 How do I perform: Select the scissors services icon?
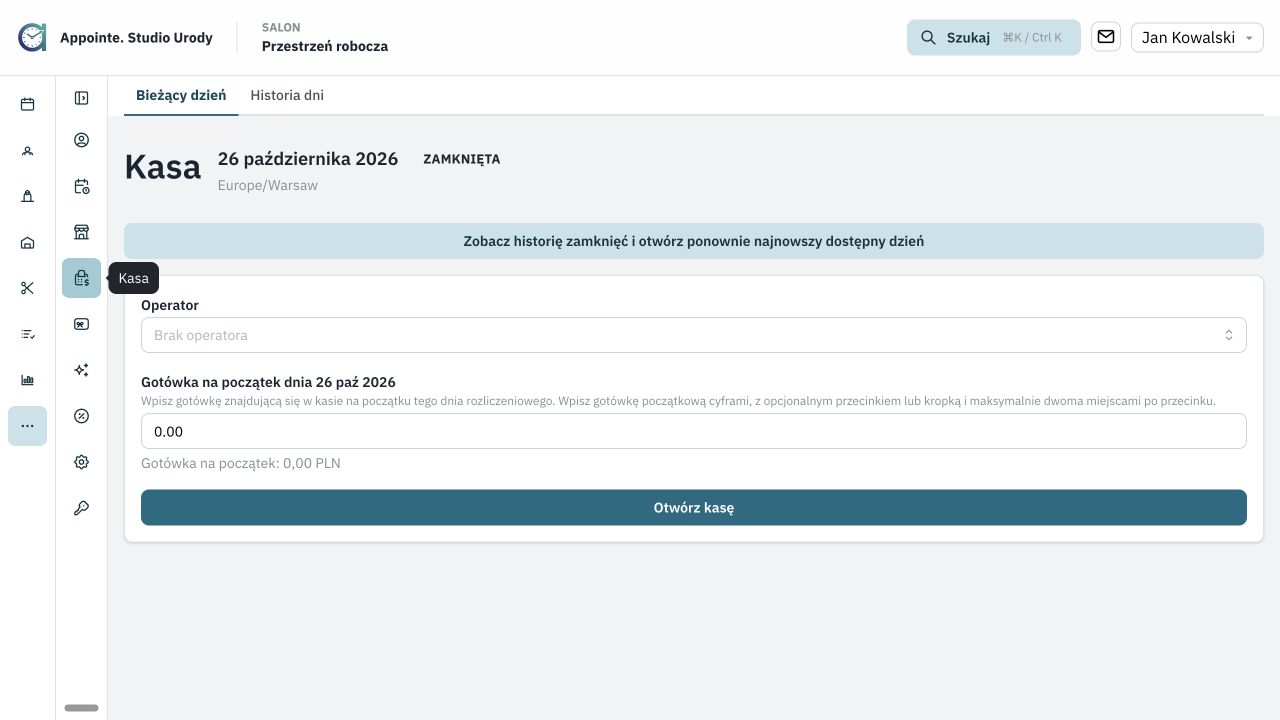tap(27, 288)
